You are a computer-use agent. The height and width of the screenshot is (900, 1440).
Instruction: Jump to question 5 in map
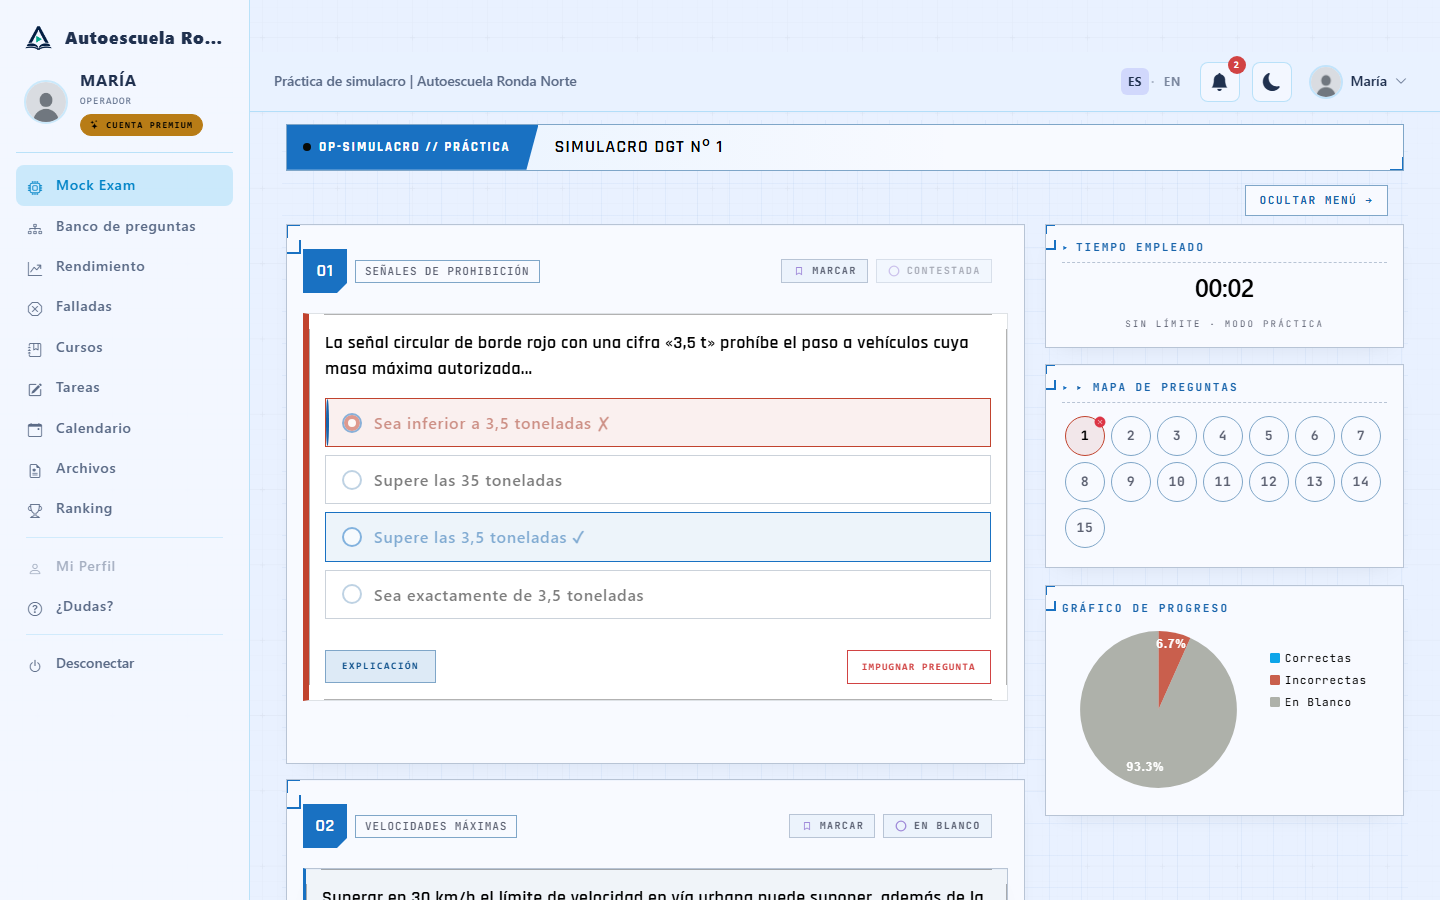(1269, 436)
